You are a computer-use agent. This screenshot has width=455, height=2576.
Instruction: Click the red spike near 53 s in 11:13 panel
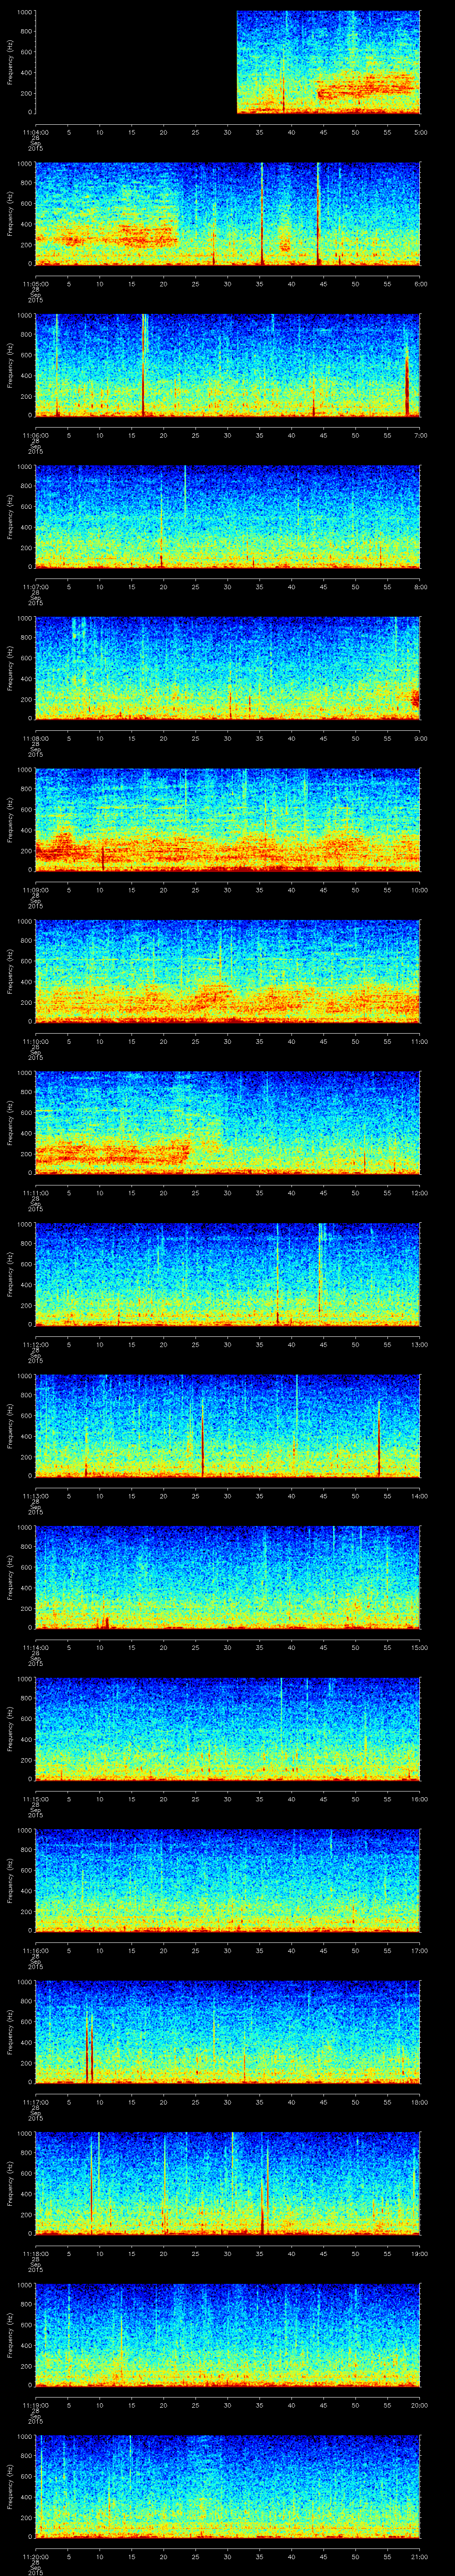379,1440
